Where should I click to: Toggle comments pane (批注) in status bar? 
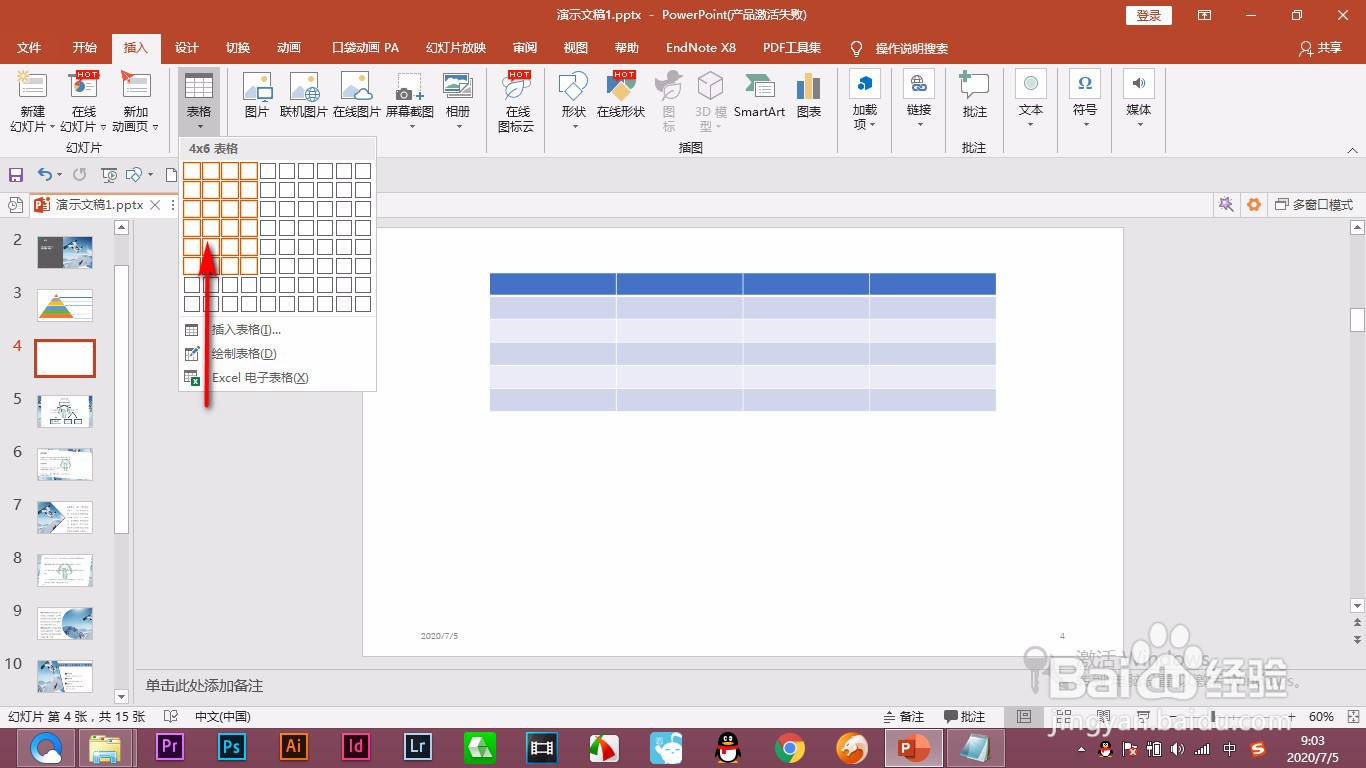pos(964,717)
